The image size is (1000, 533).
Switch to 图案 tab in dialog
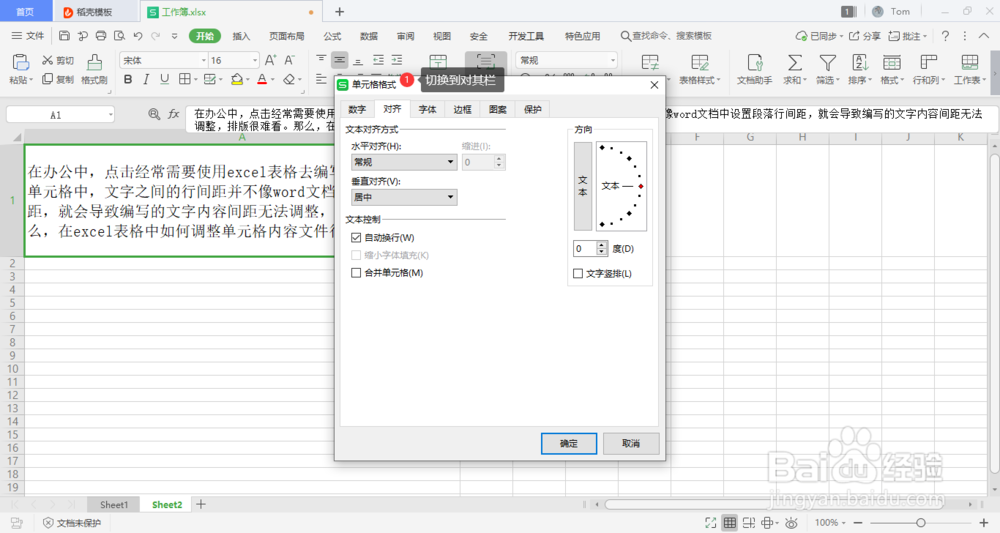click(x=497, y=109)
